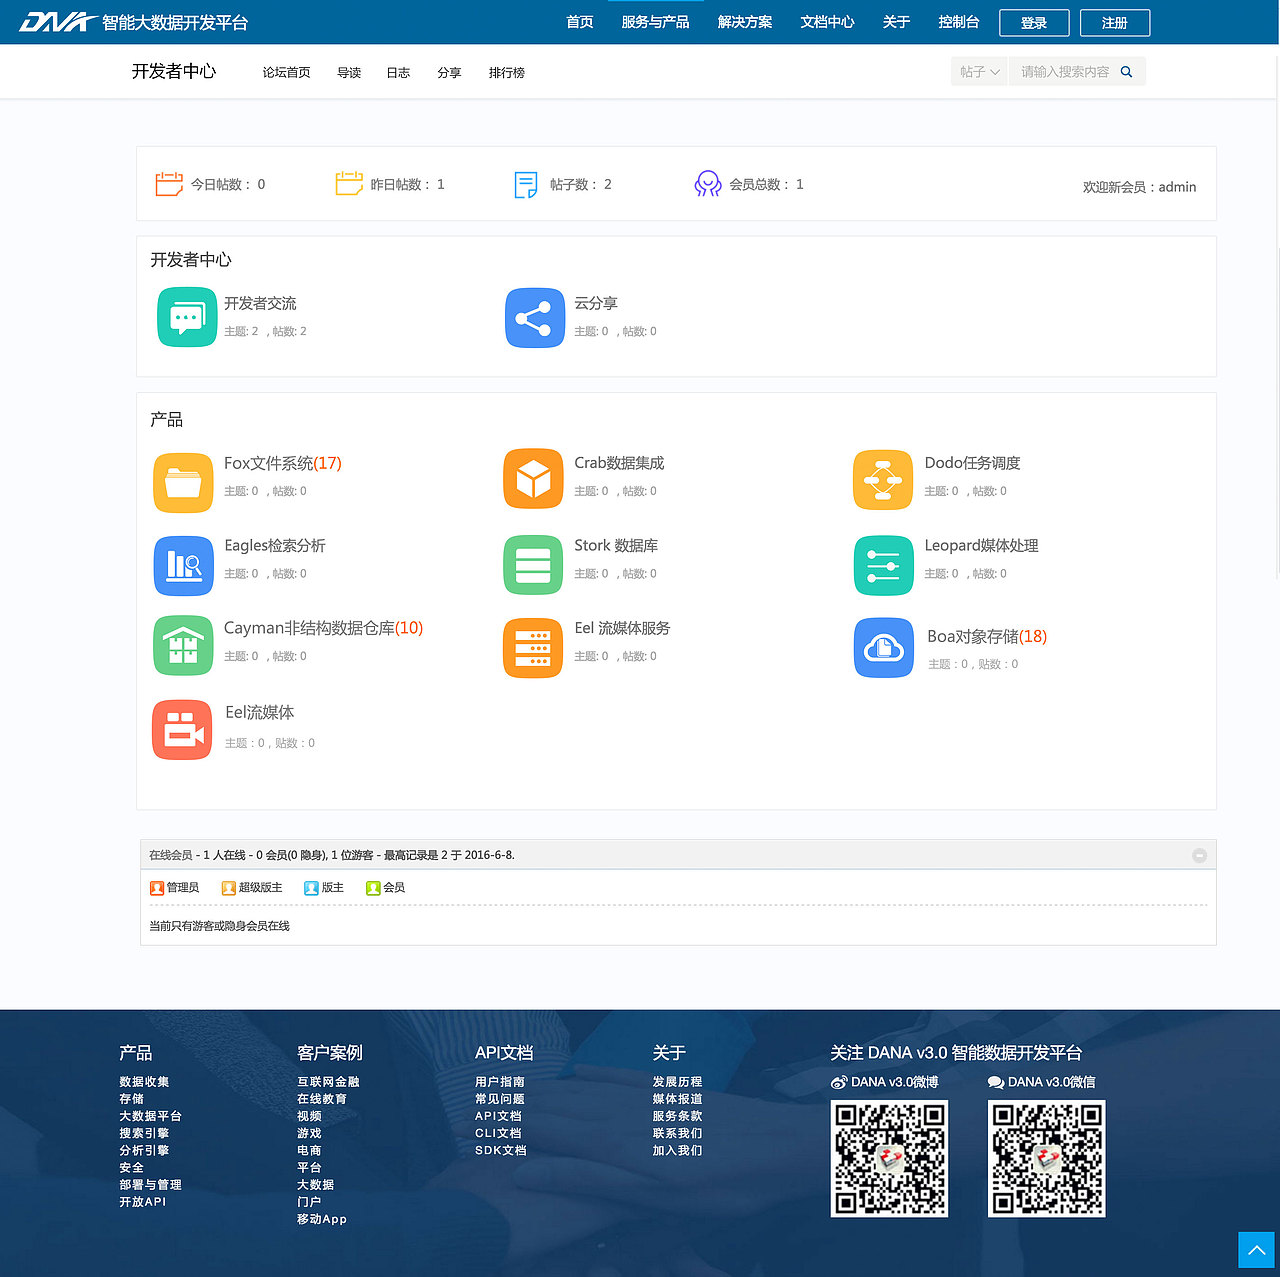This screenshot has width=1280, height=1277.
Task: Click the 今日帖数 calendar icon
Action: (169, 184)
